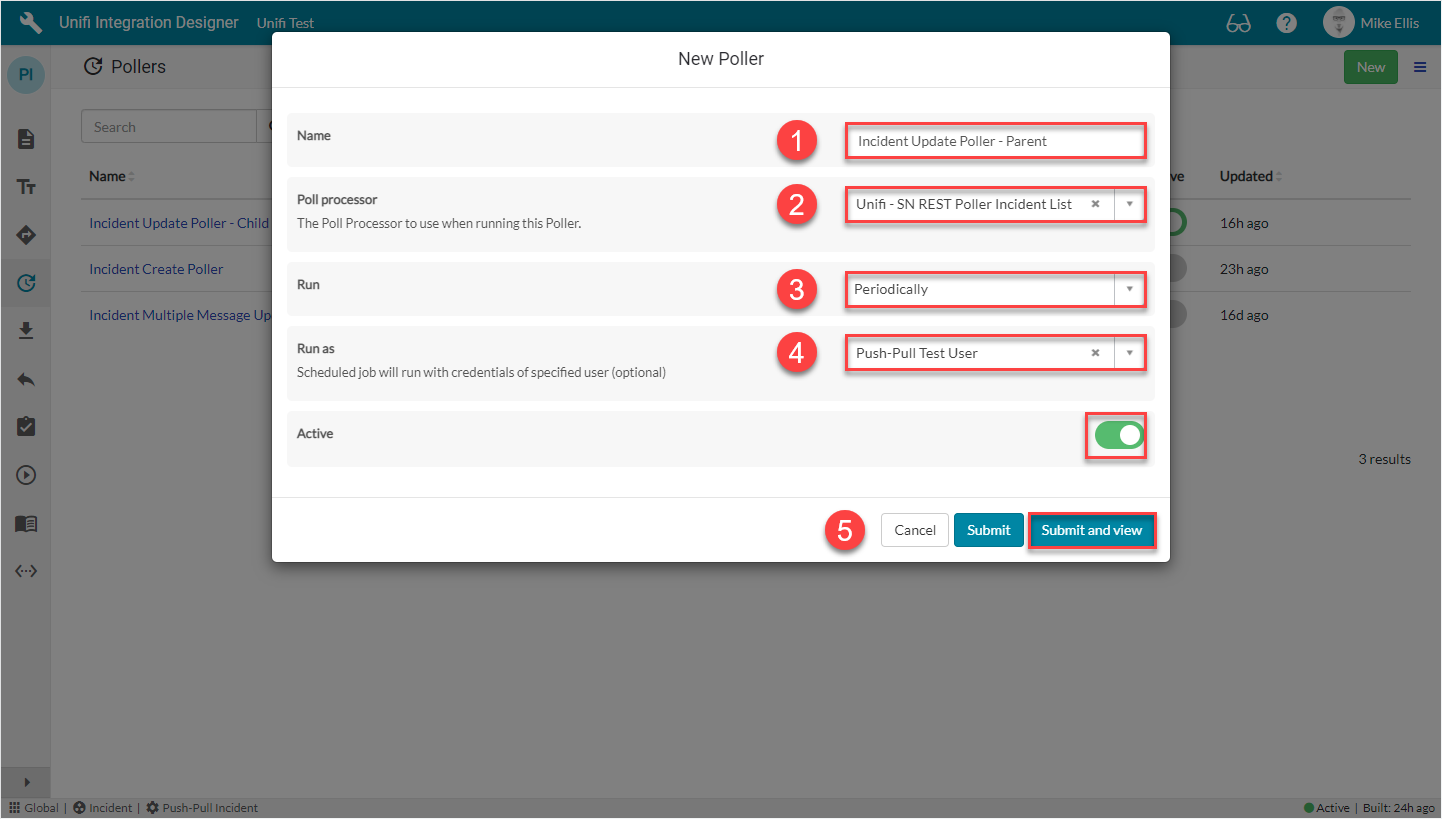Image resolution: width=1442 pixels, height=819 pixels.
Task: Open the hamburger menu beside the New button
Action: pos(1419,66)
